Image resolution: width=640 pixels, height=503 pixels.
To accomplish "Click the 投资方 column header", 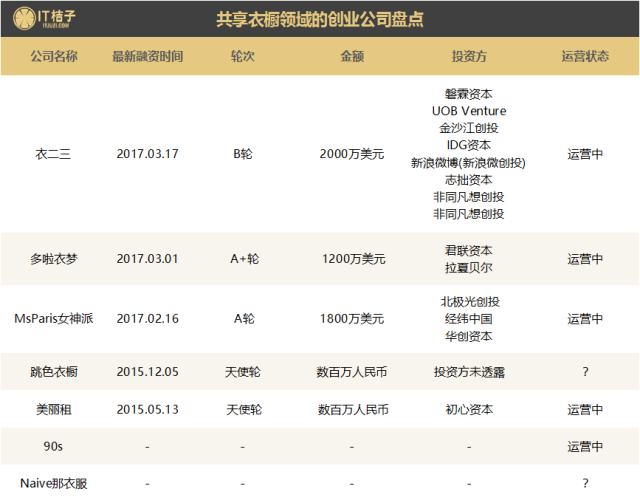I will pyautogui.click(x=469, y=56).
